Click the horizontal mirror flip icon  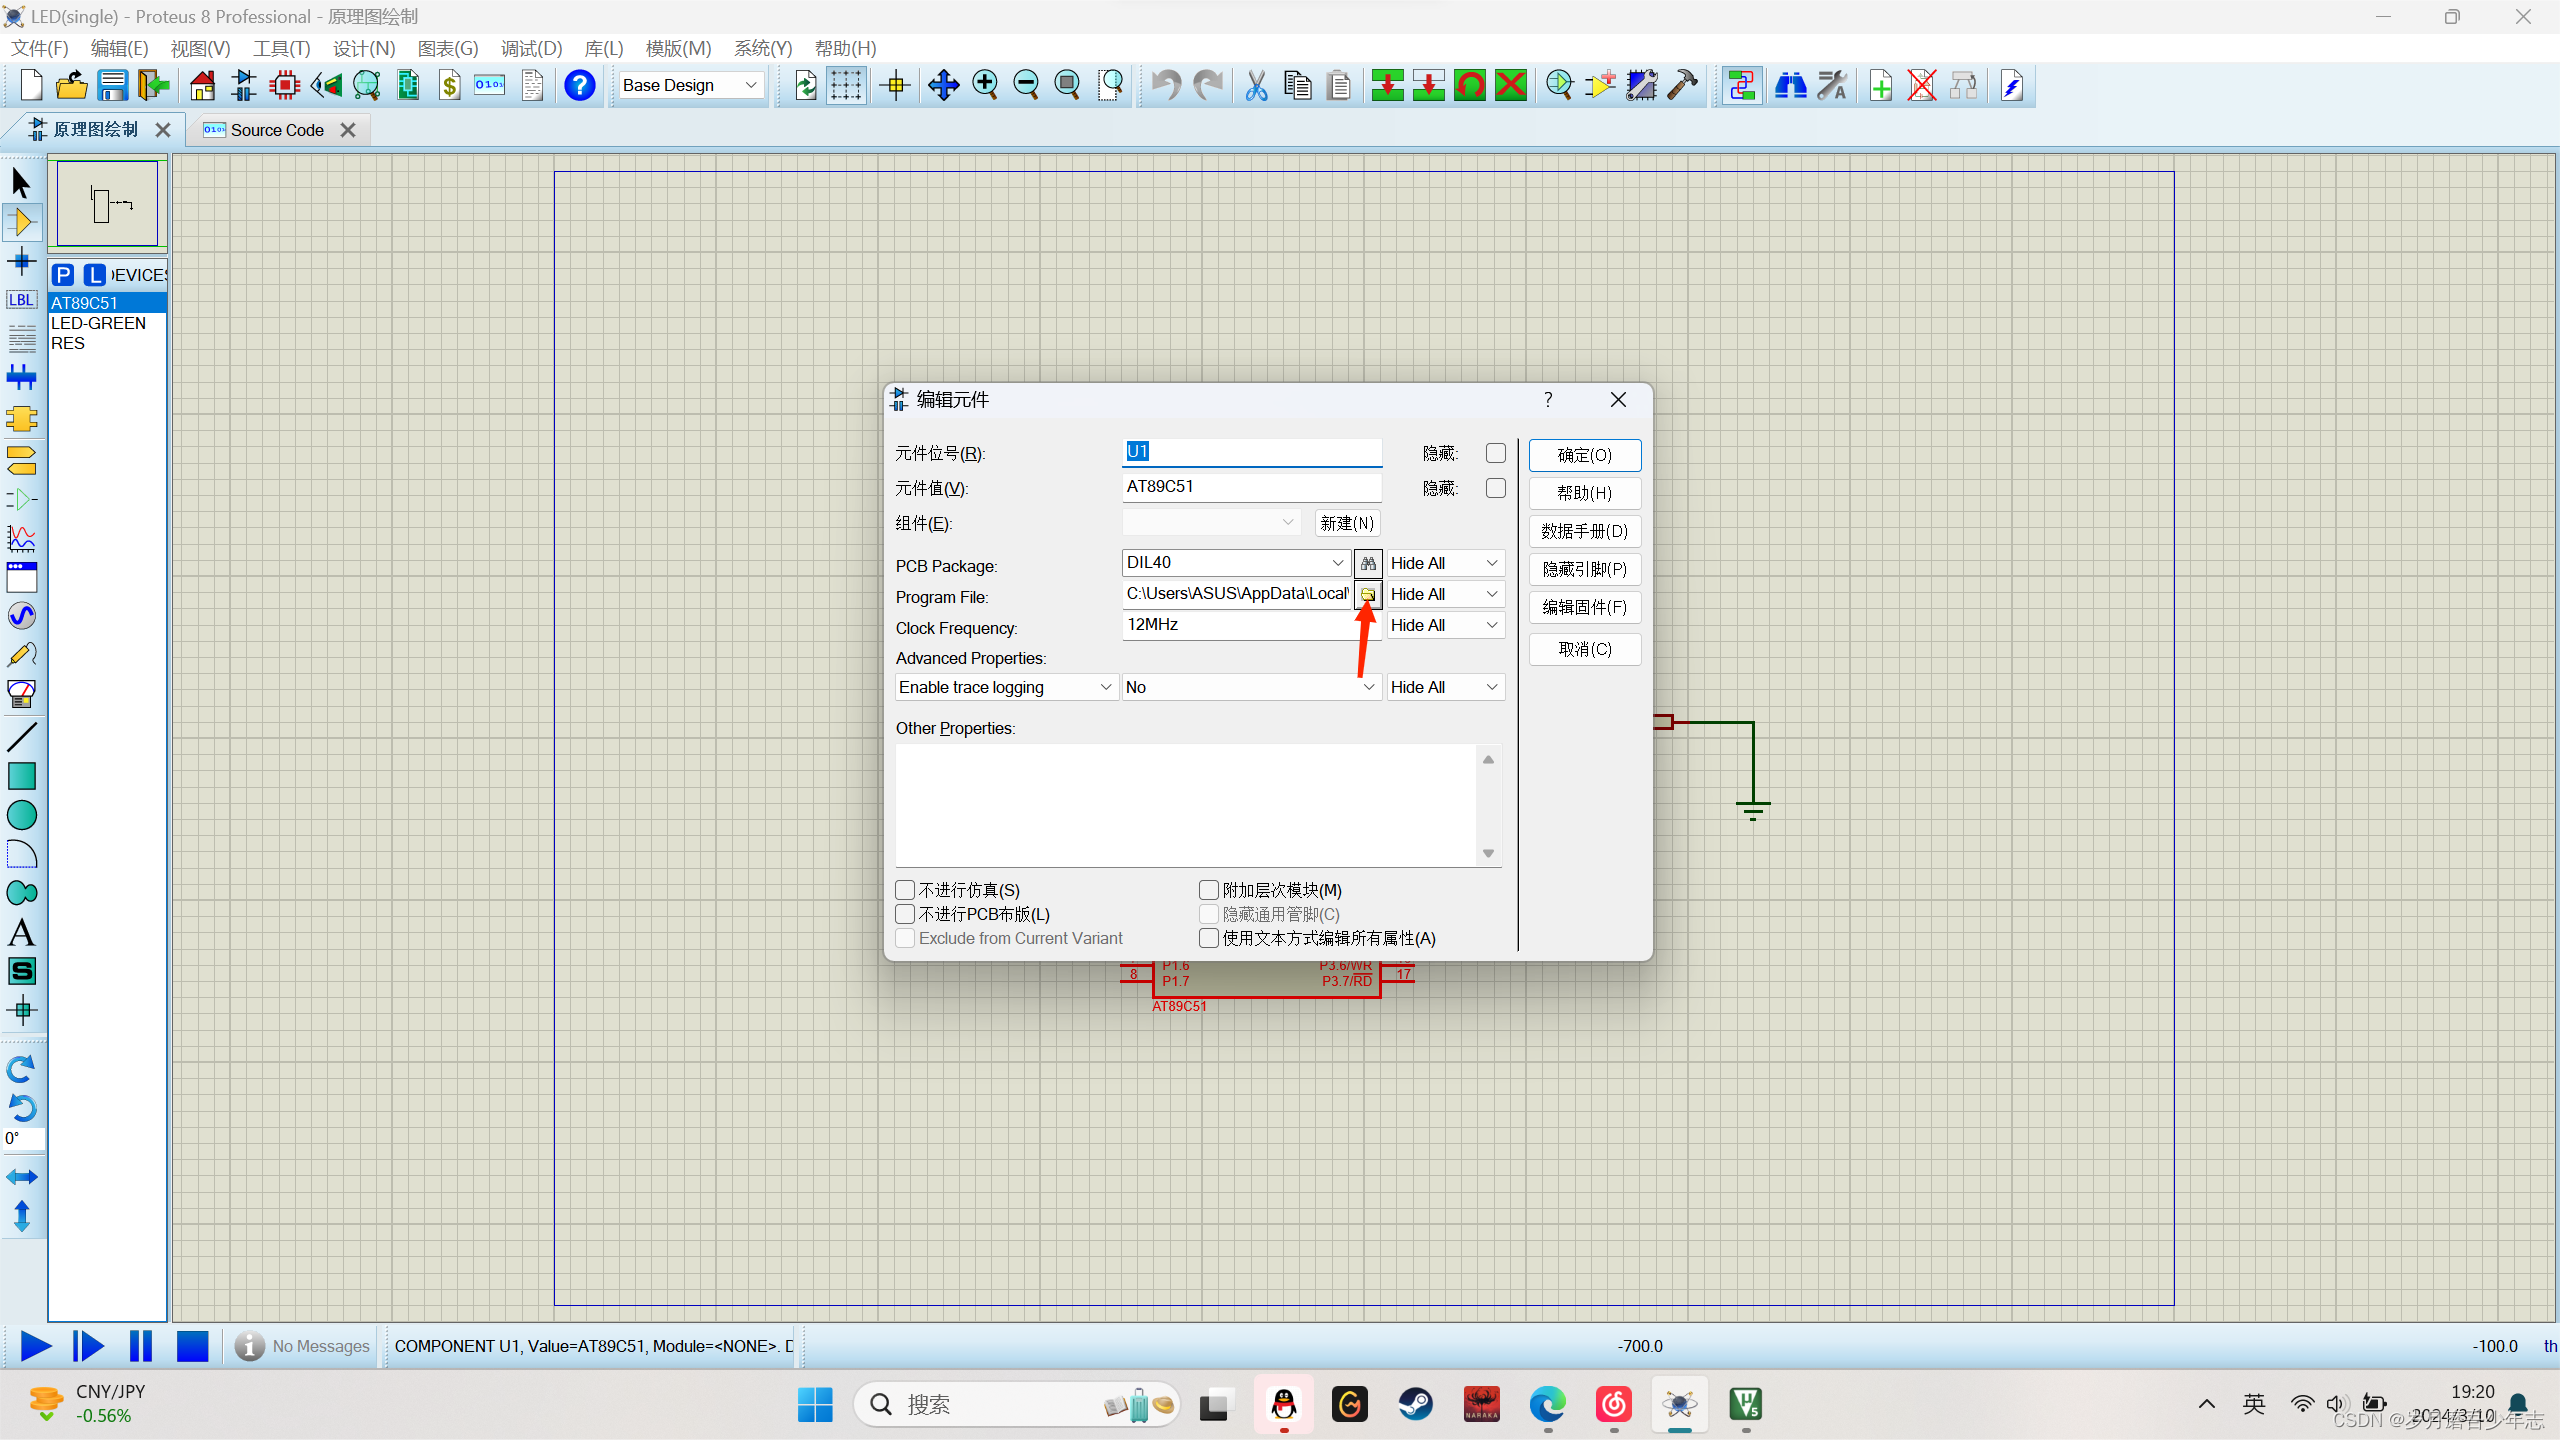[21, 1177]
